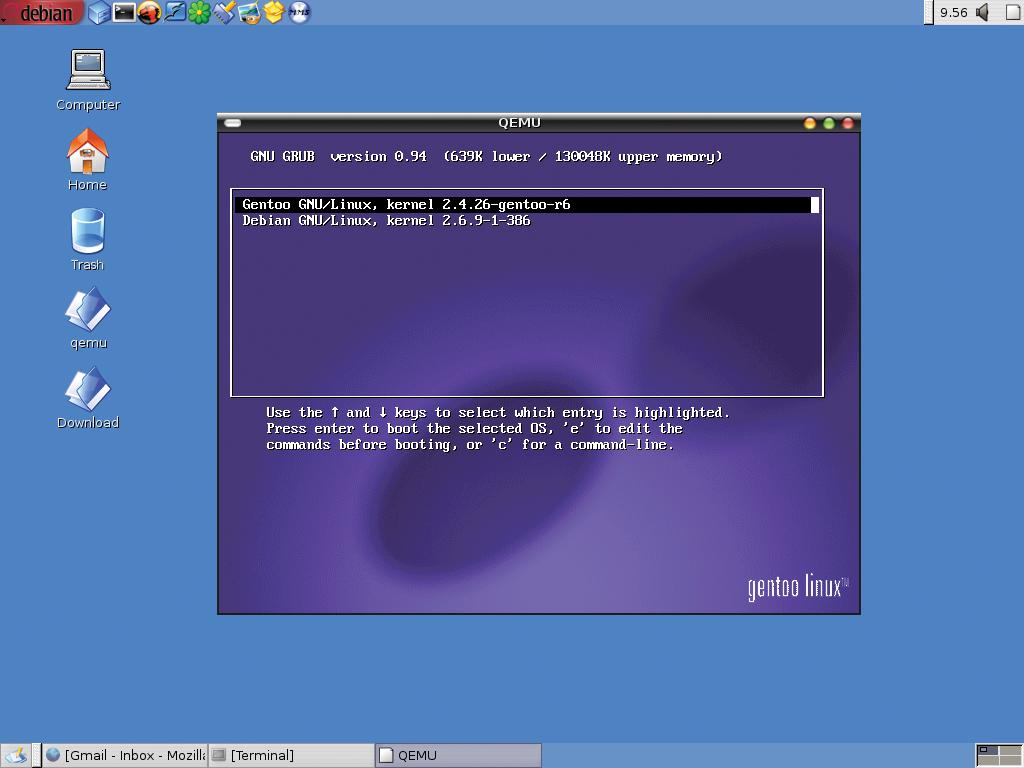The height and width of the screenshot is (768, 1024).
Task: Click the yellow open-box package icon
Action: click(x=274, y=12)
